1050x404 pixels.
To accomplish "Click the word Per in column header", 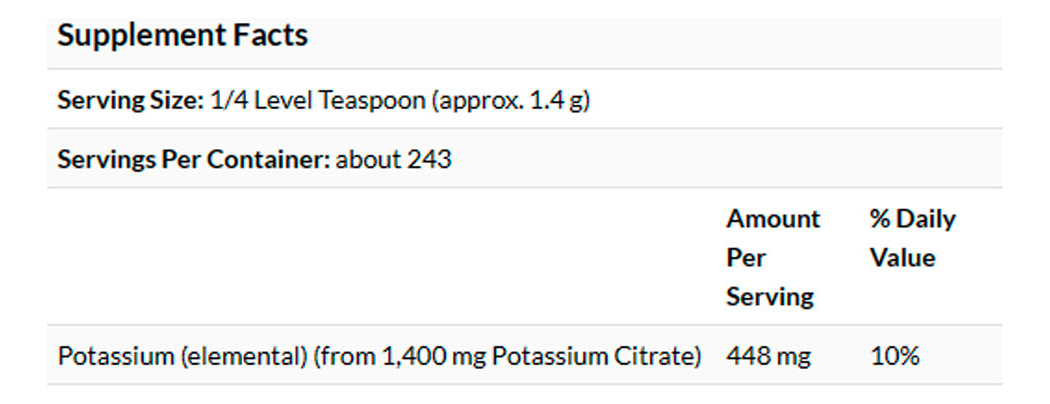I will click(745, 258).
